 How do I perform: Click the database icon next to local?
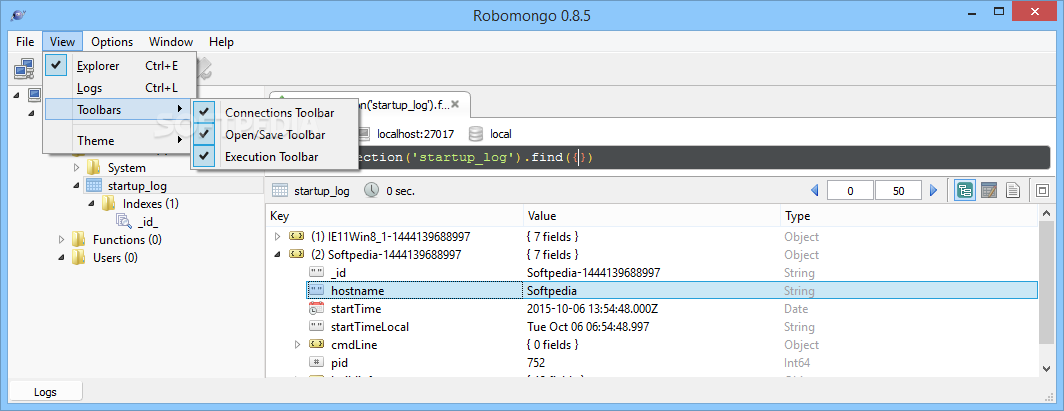(476, 134)
